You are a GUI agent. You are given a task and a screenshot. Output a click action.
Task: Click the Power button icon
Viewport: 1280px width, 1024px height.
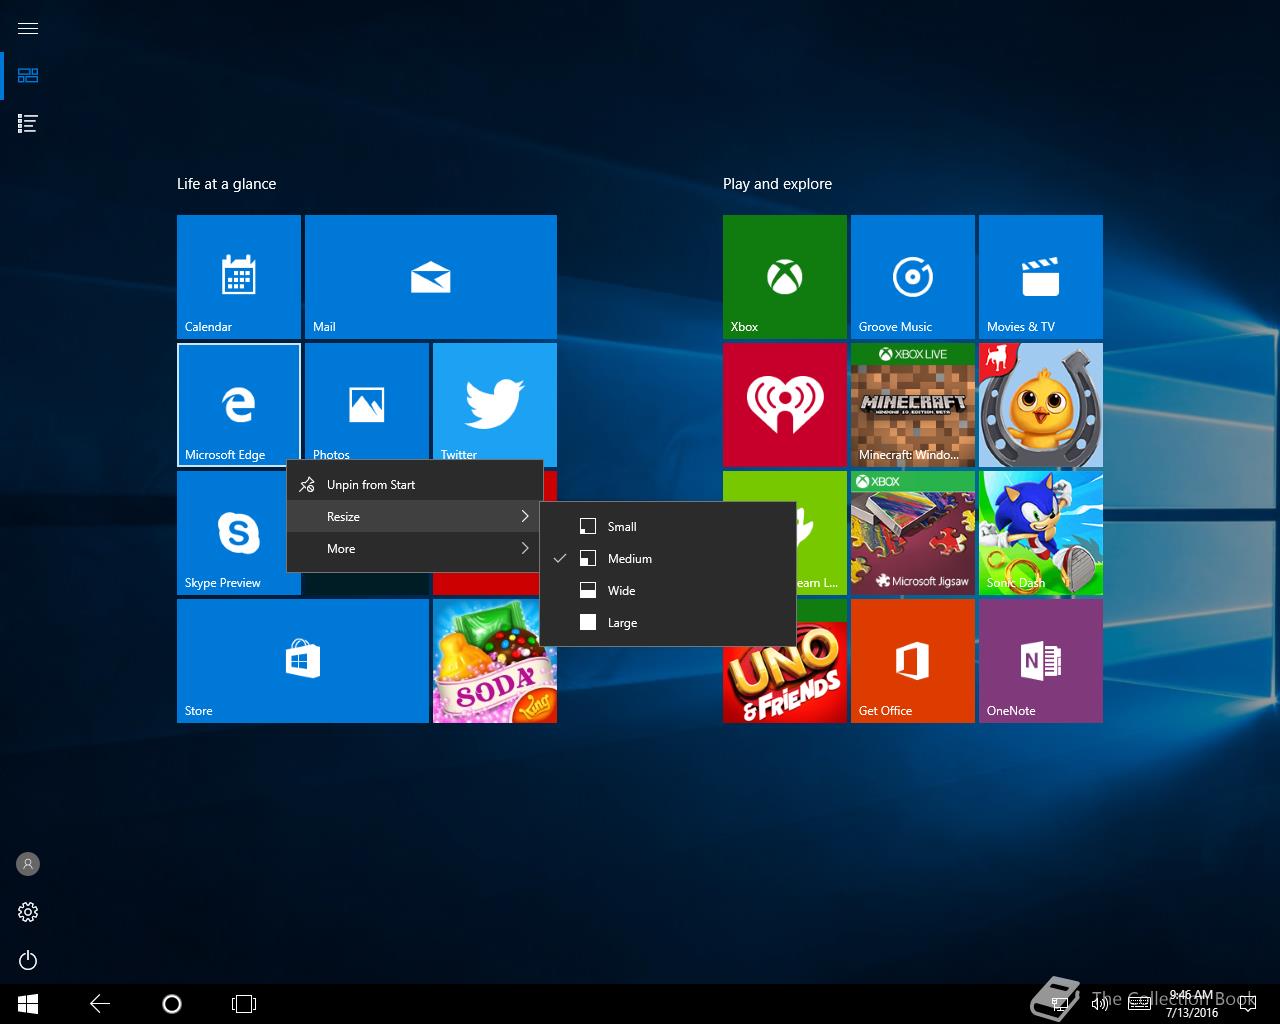(x=28, y=960)
